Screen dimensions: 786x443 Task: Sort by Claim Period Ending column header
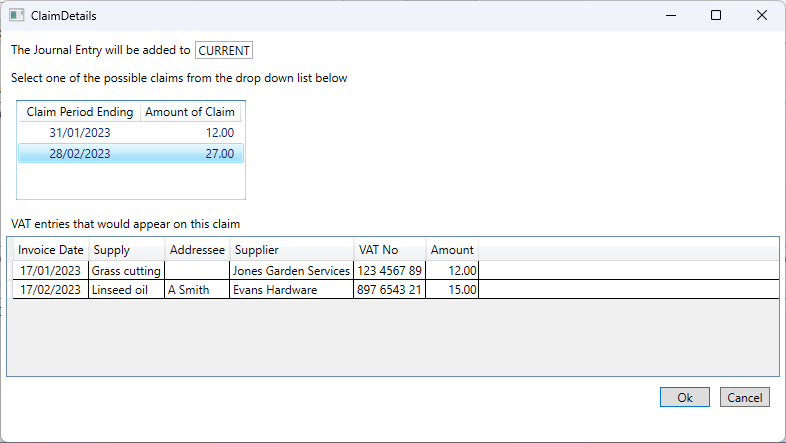pos(80,112)
